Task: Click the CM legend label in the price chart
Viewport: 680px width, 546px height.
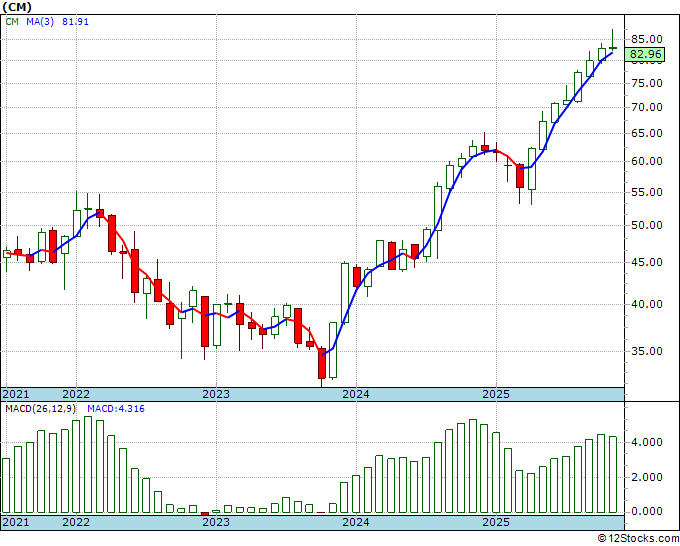Action: coord(12,22)
